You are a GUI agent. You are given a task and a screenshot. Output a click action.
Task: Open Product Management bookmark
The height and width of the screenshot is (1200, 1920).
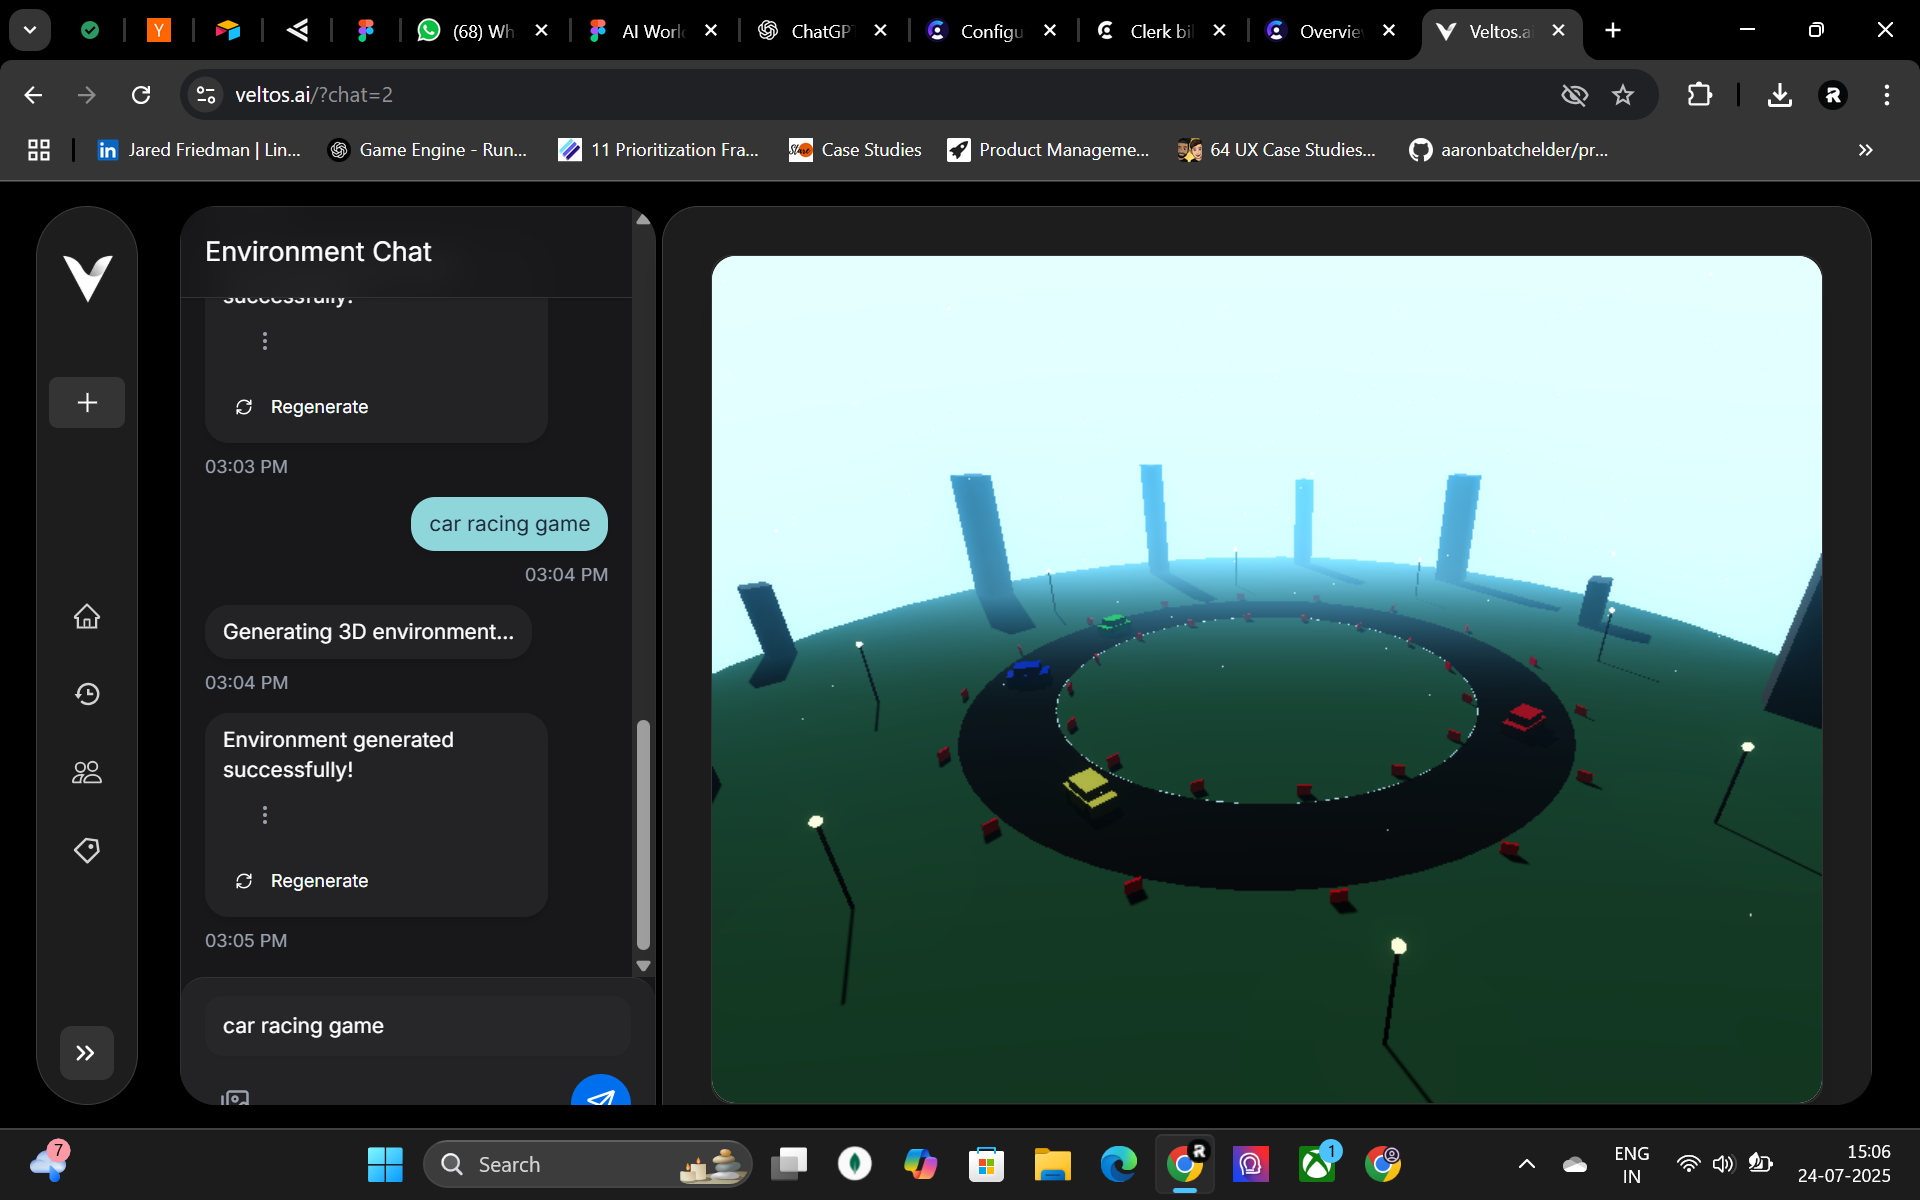click(x=1048, y=150)
